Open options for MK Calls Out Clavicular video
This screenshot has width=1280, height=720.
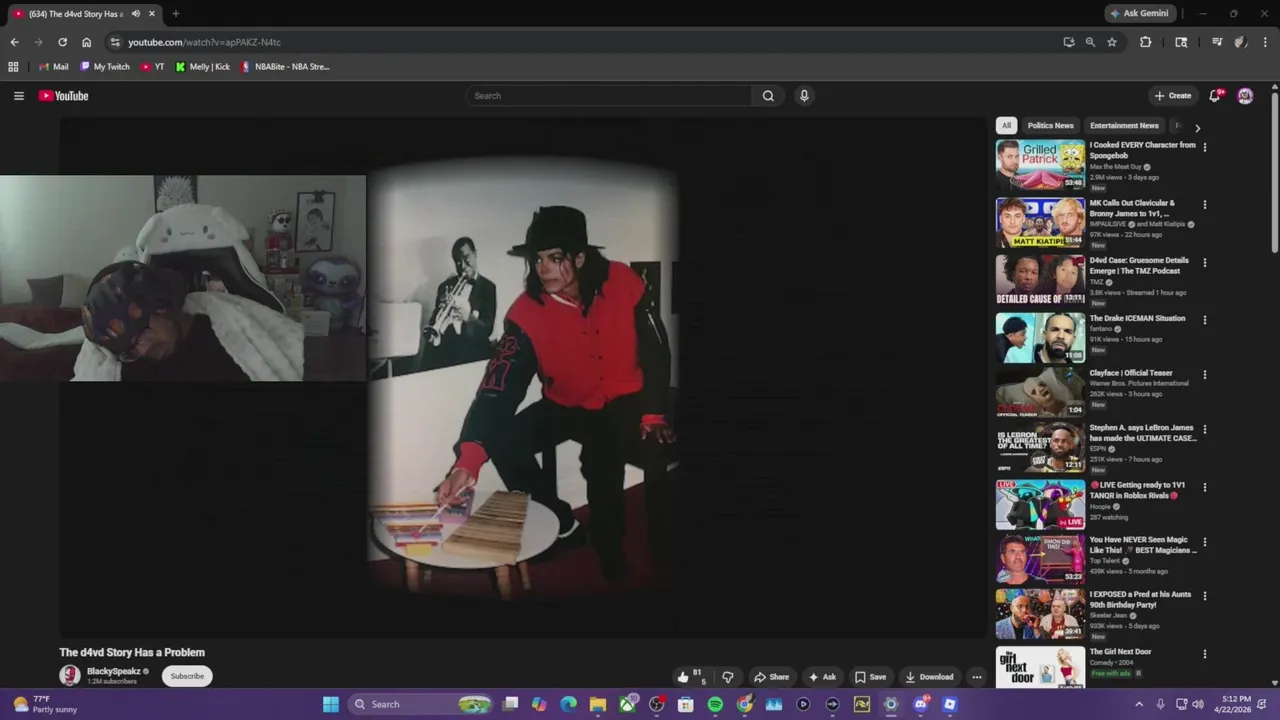click(1204, 205)
